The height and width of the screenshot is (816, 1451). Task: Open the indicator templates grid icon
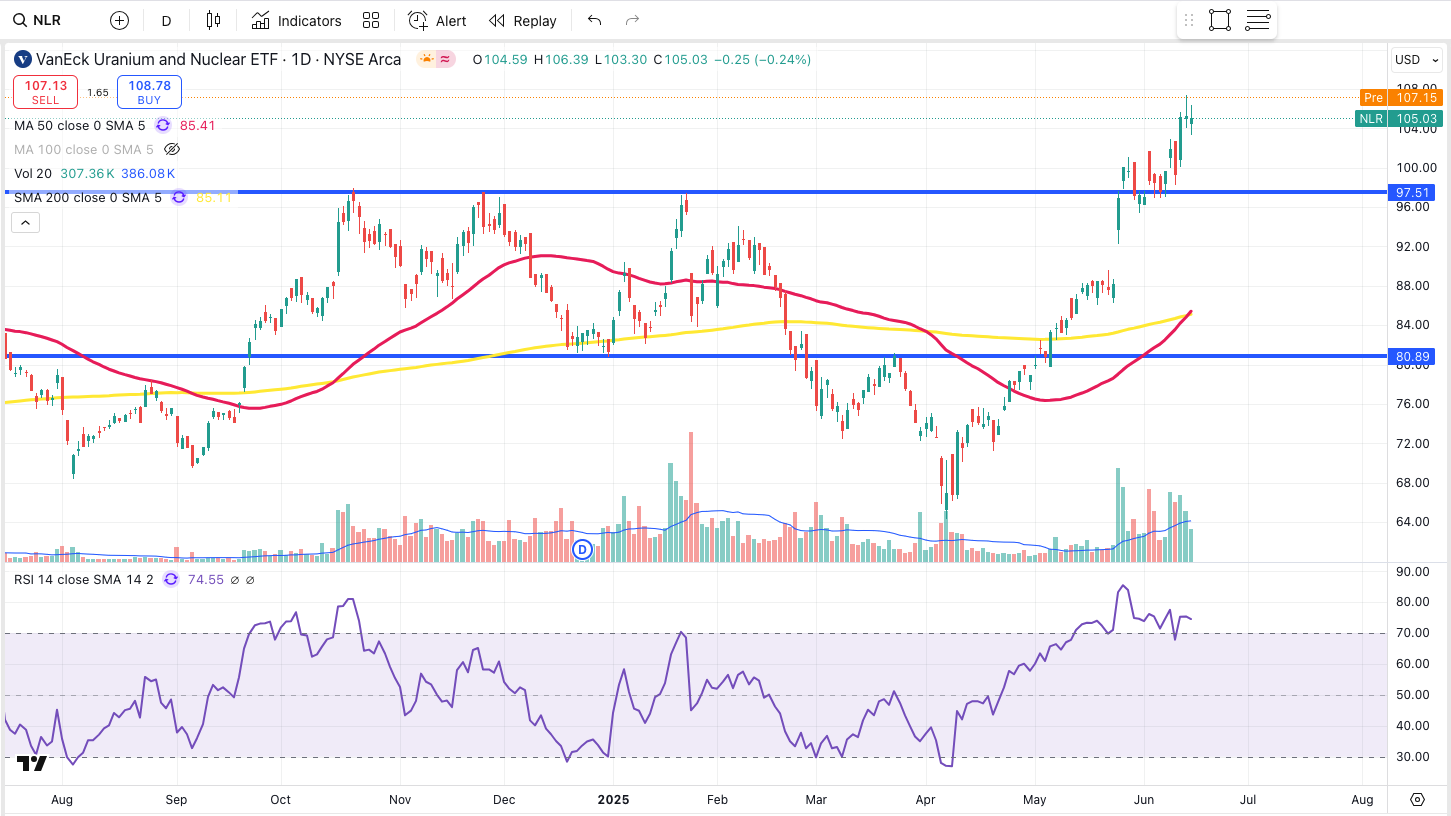tap(371, 20)
